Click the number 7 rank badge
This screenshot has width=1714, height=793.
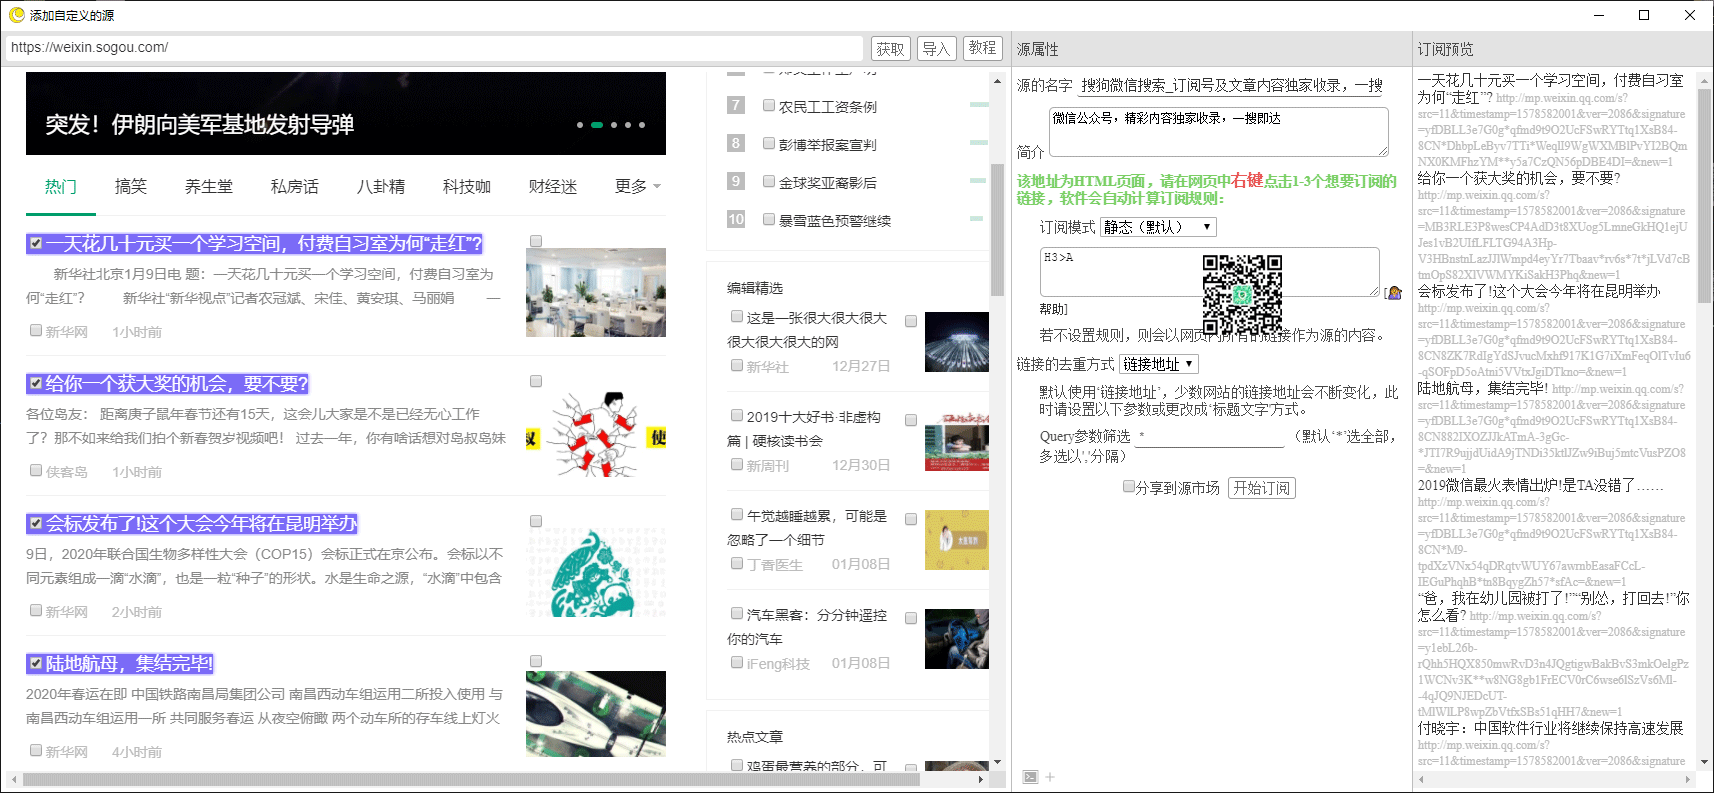point(736,105)
